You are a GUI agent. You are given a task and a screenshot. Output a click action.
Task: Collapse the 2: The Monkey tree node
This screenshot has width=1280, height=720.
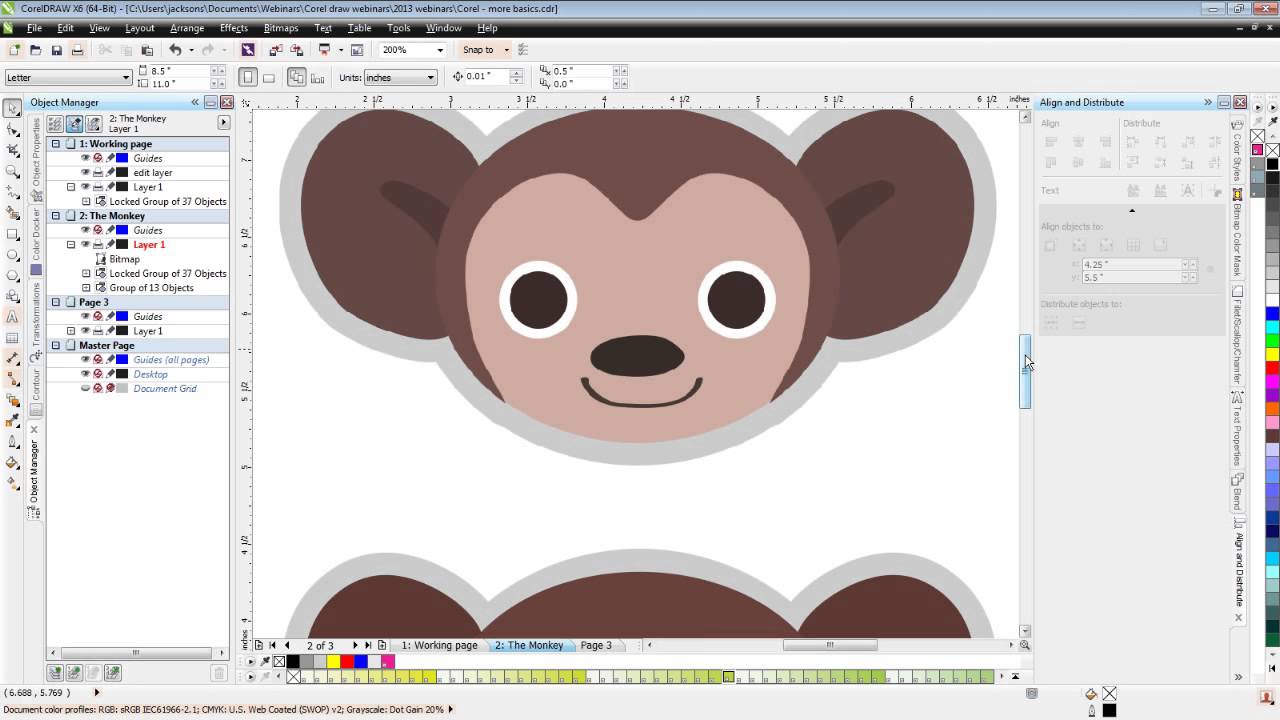(x=56, y=216)
